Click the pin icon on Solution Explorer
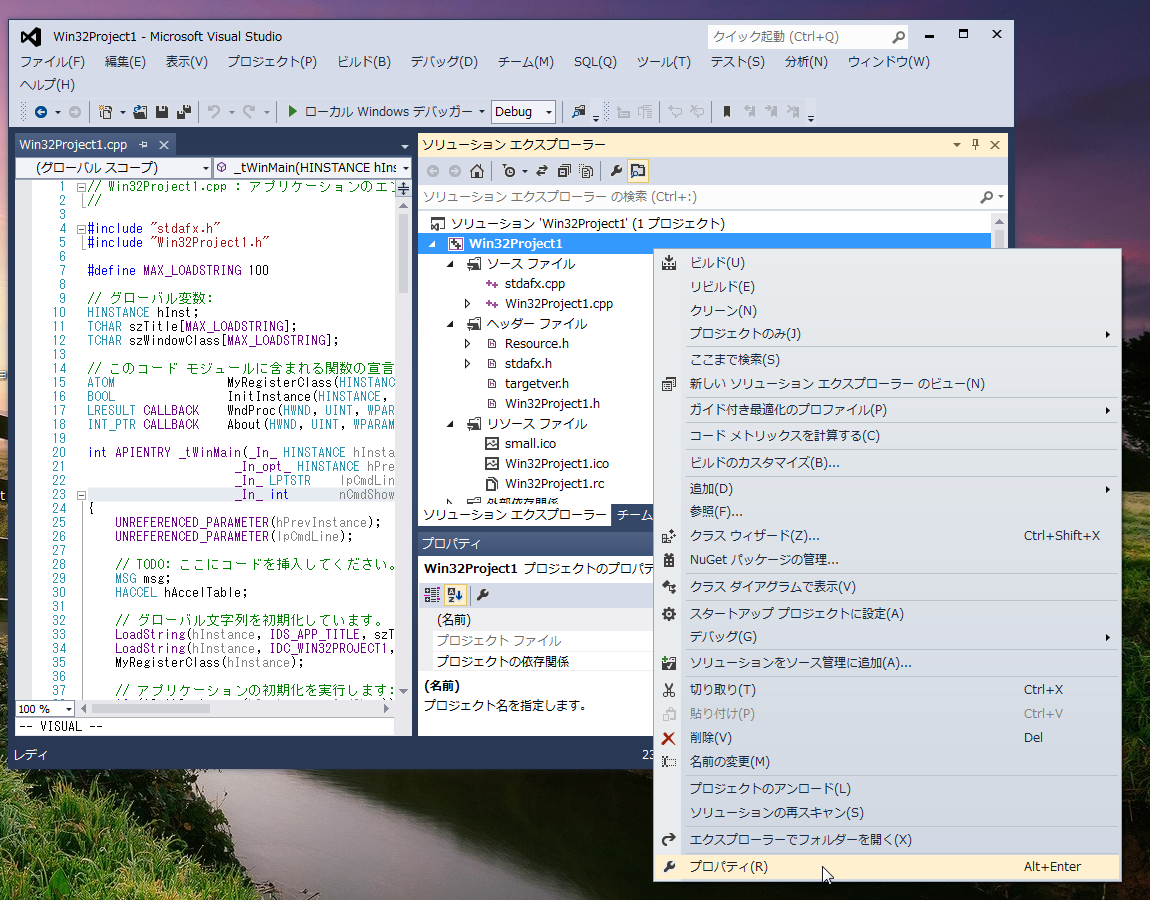The image size is (1150, 900). pos(975,144)
